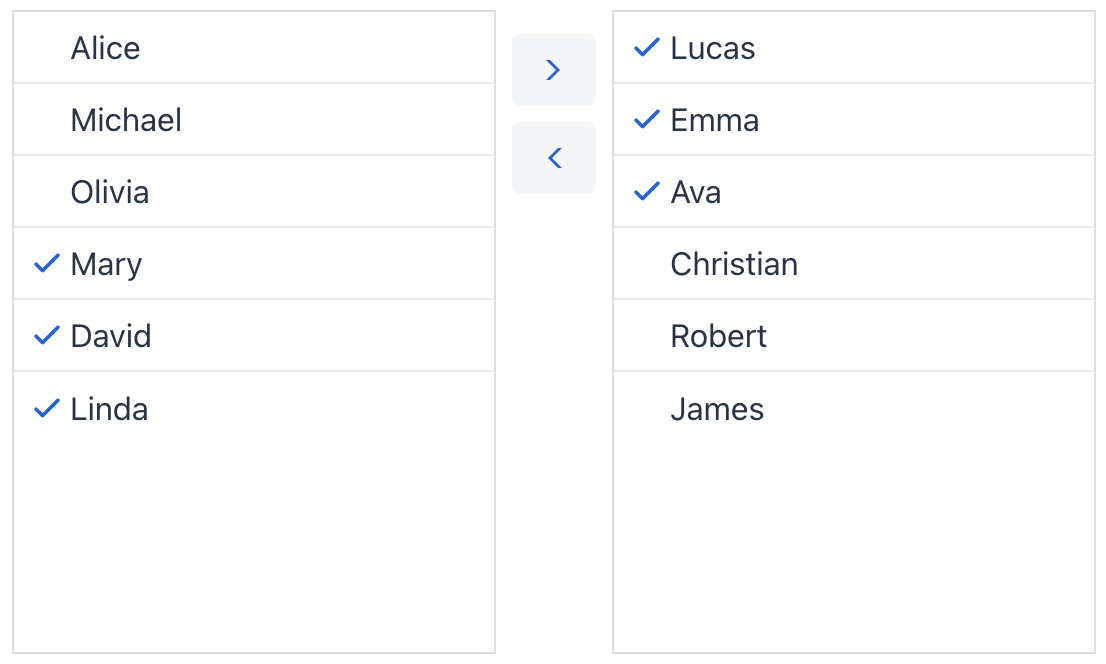Click the checkmark next to Ava
The width and height of the screenshot is (1106, 664).
[x=646, y=191]
